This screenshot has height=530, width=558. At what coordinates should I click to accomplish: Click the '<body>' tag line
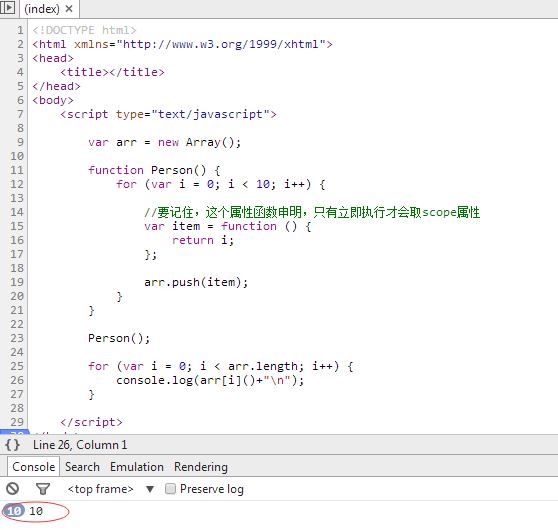[53, 100]
